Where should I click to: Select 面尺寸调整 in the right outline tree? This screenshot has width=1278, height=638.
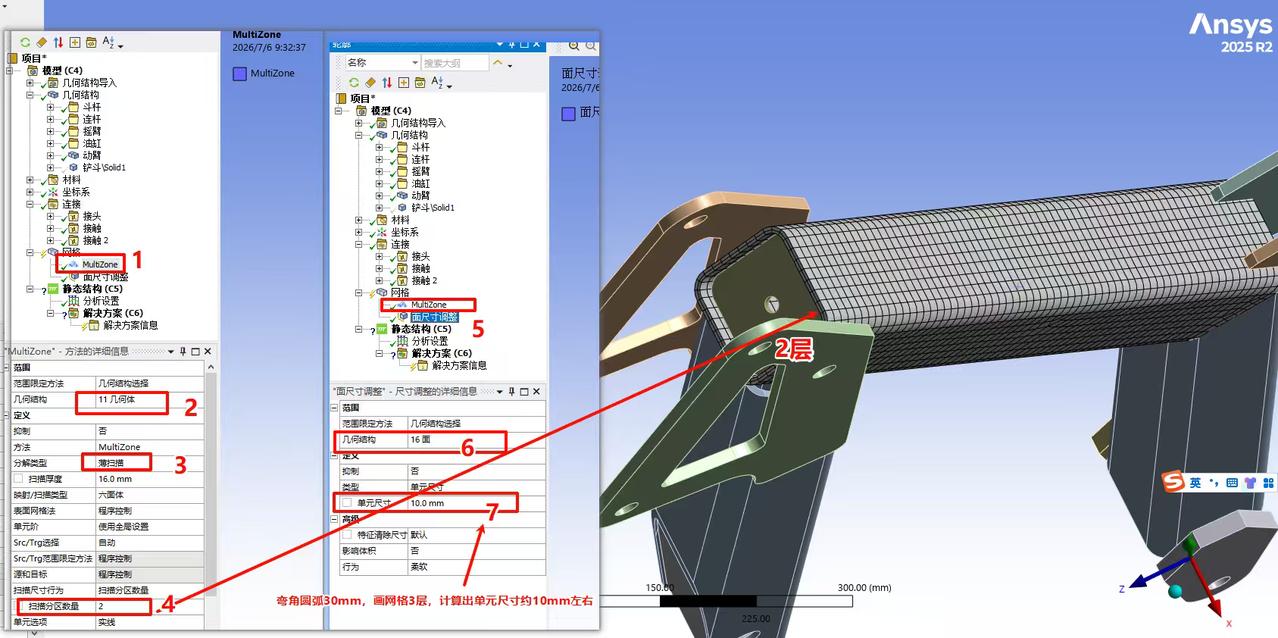[x=435, y=317]
